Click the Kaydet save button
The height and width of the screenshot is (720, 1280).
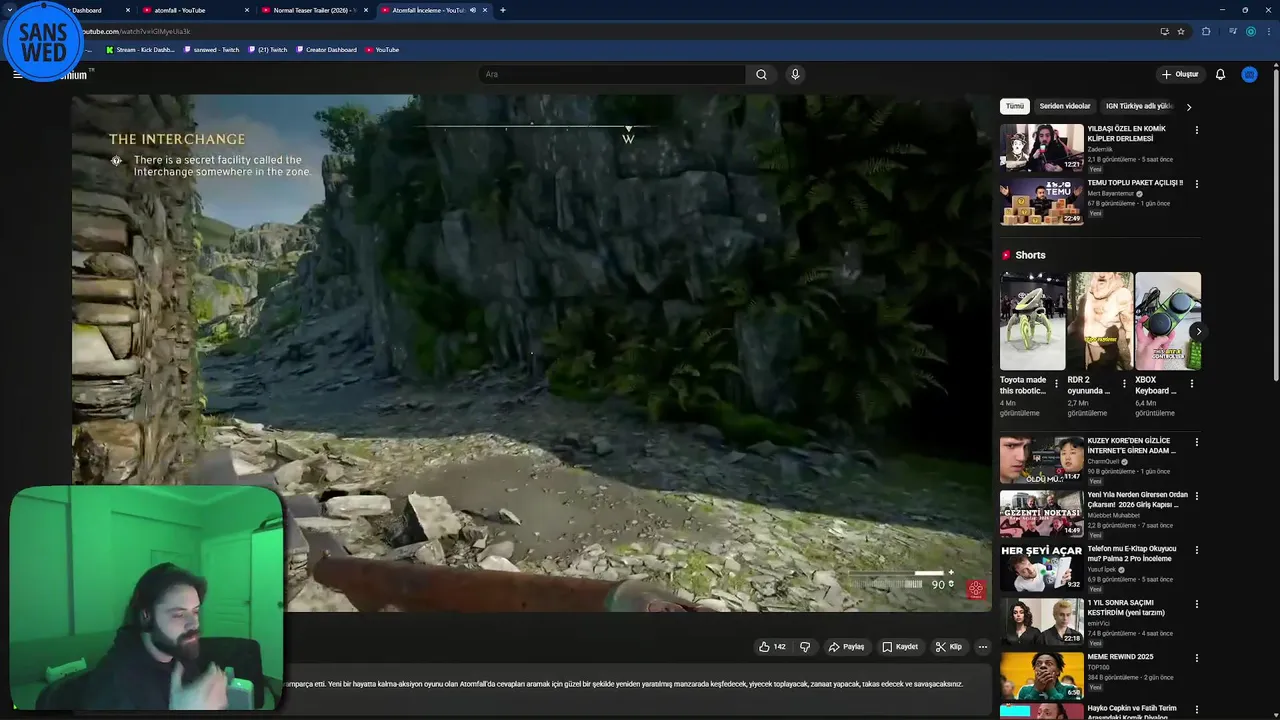point(900,647)
